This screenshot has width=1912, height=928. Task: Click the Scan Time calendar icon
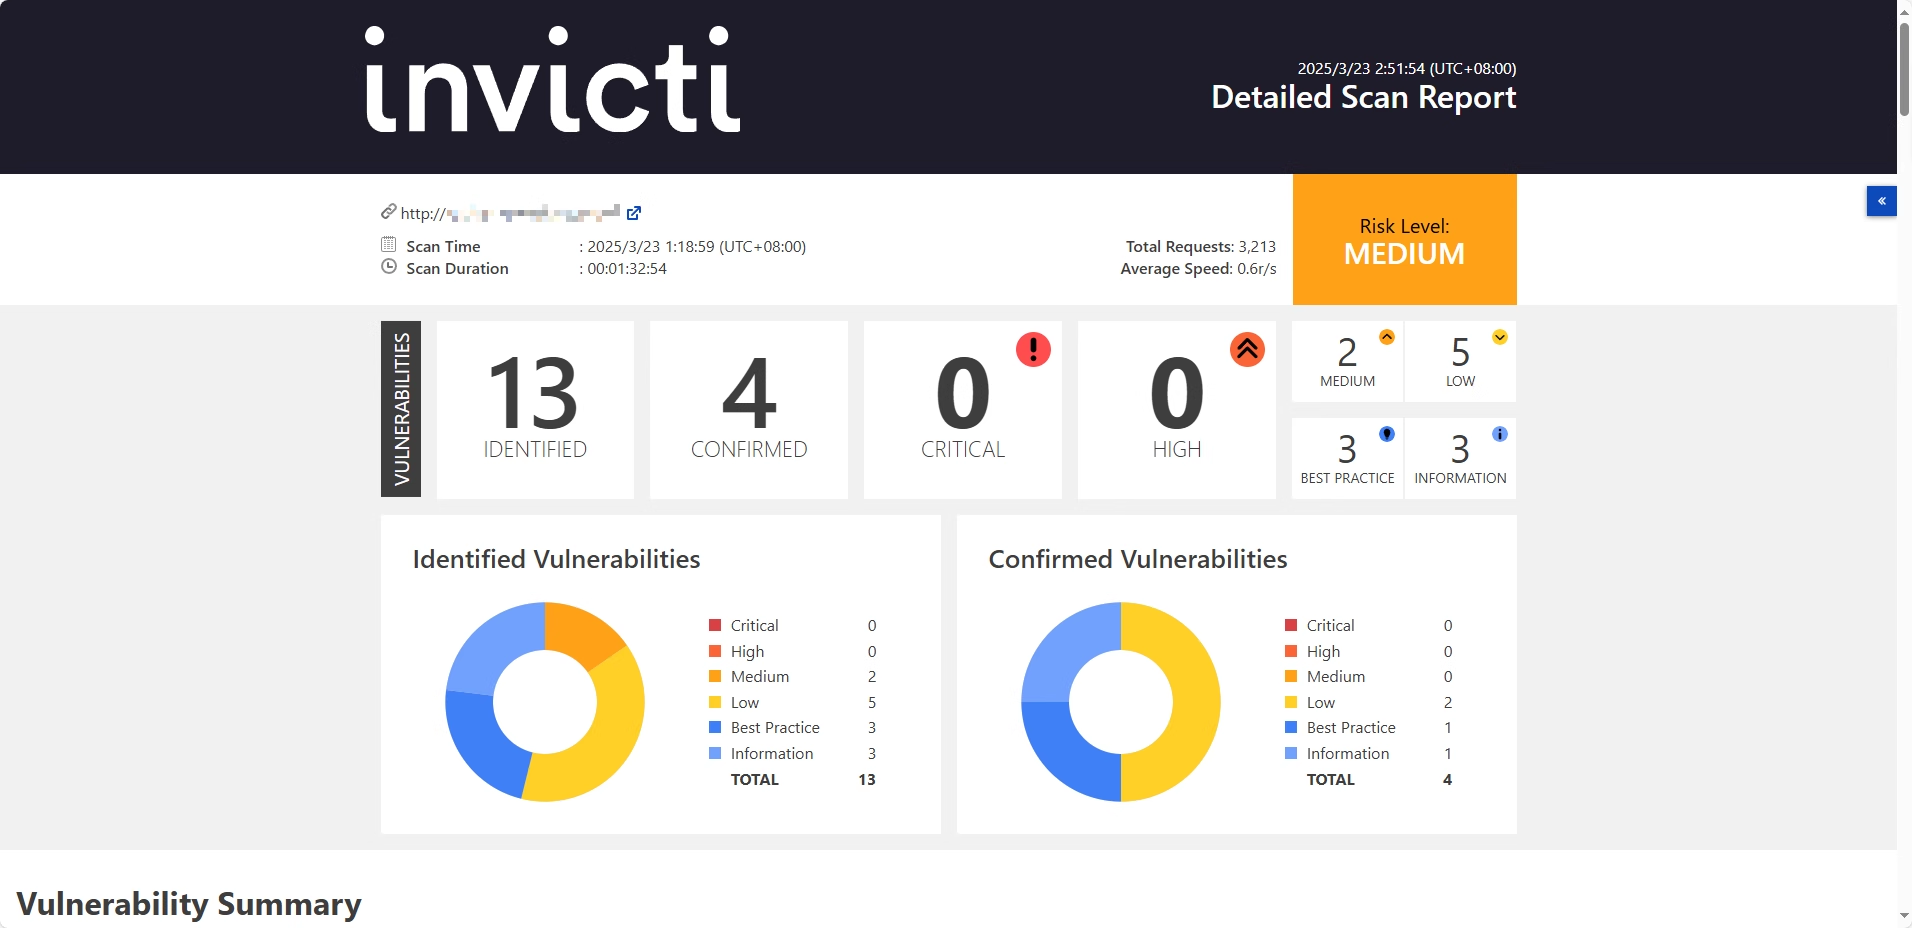[x=389, y=245]
